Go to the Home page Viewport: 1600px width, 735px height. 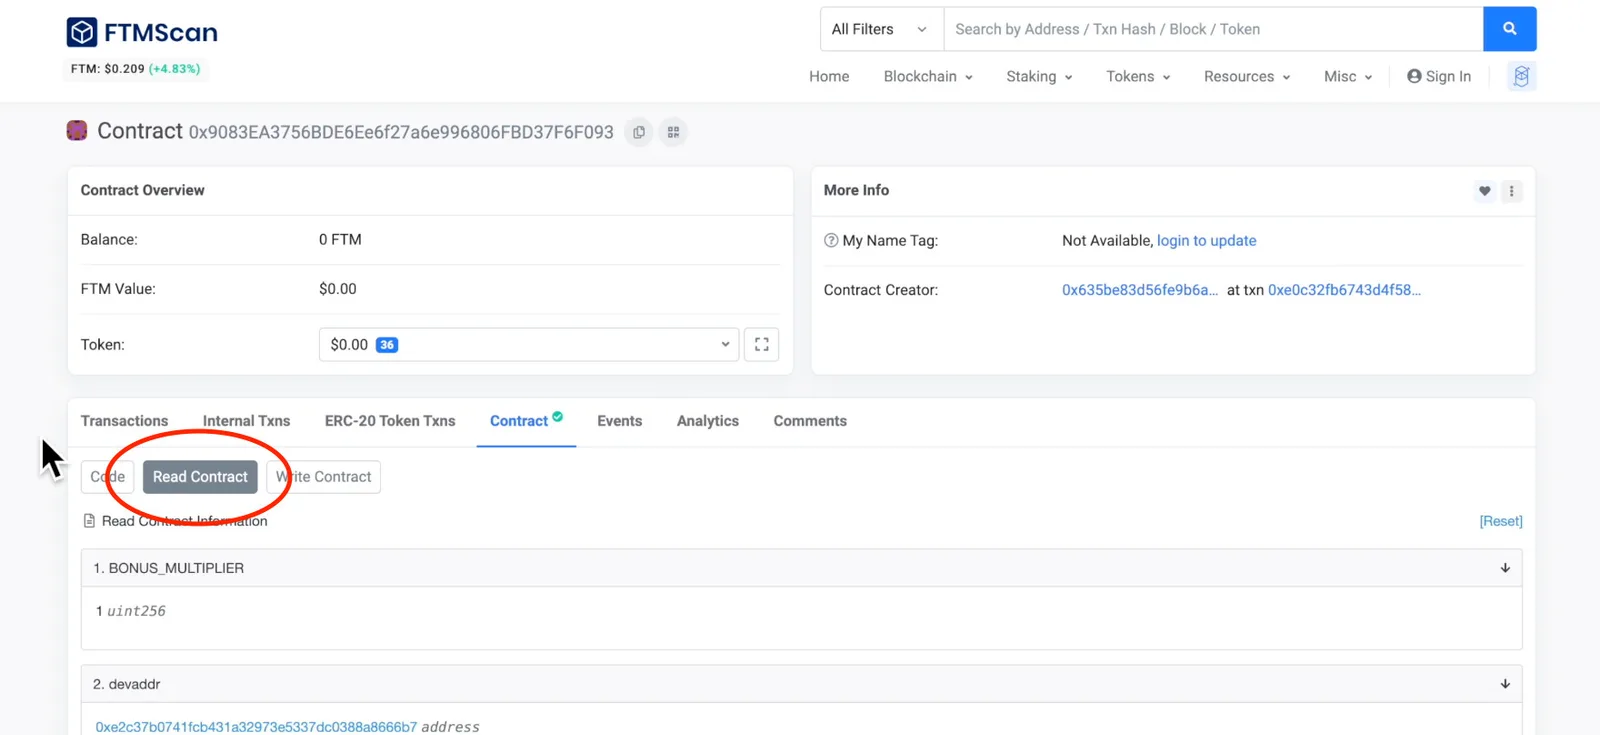[829, 77]
